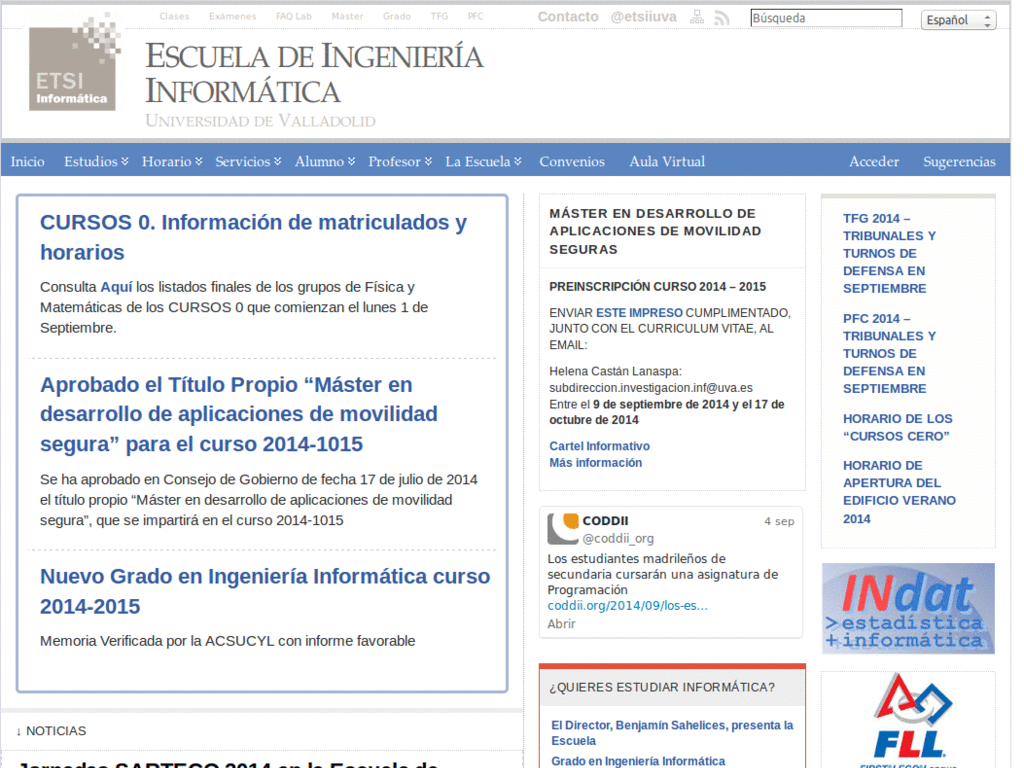
Task: Open the RSS feed icon
Action: tap(721, 18)
